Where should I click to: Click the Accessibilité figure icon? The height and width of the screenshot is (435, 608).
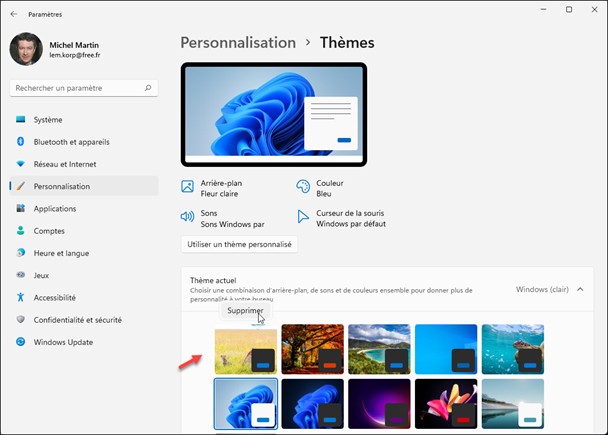(21, 297)
